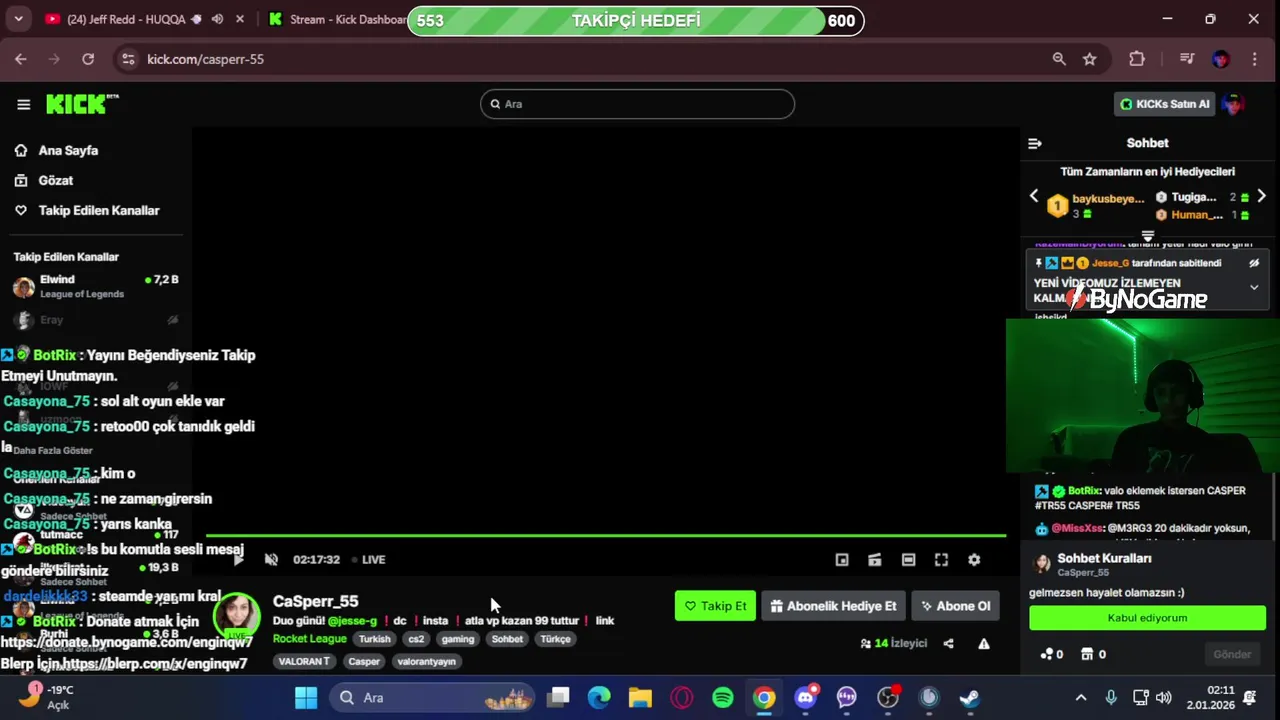The image size is (1280, 720).
Task: Click Kabul ediyorum to accept rules
Action: [1147, 618]
